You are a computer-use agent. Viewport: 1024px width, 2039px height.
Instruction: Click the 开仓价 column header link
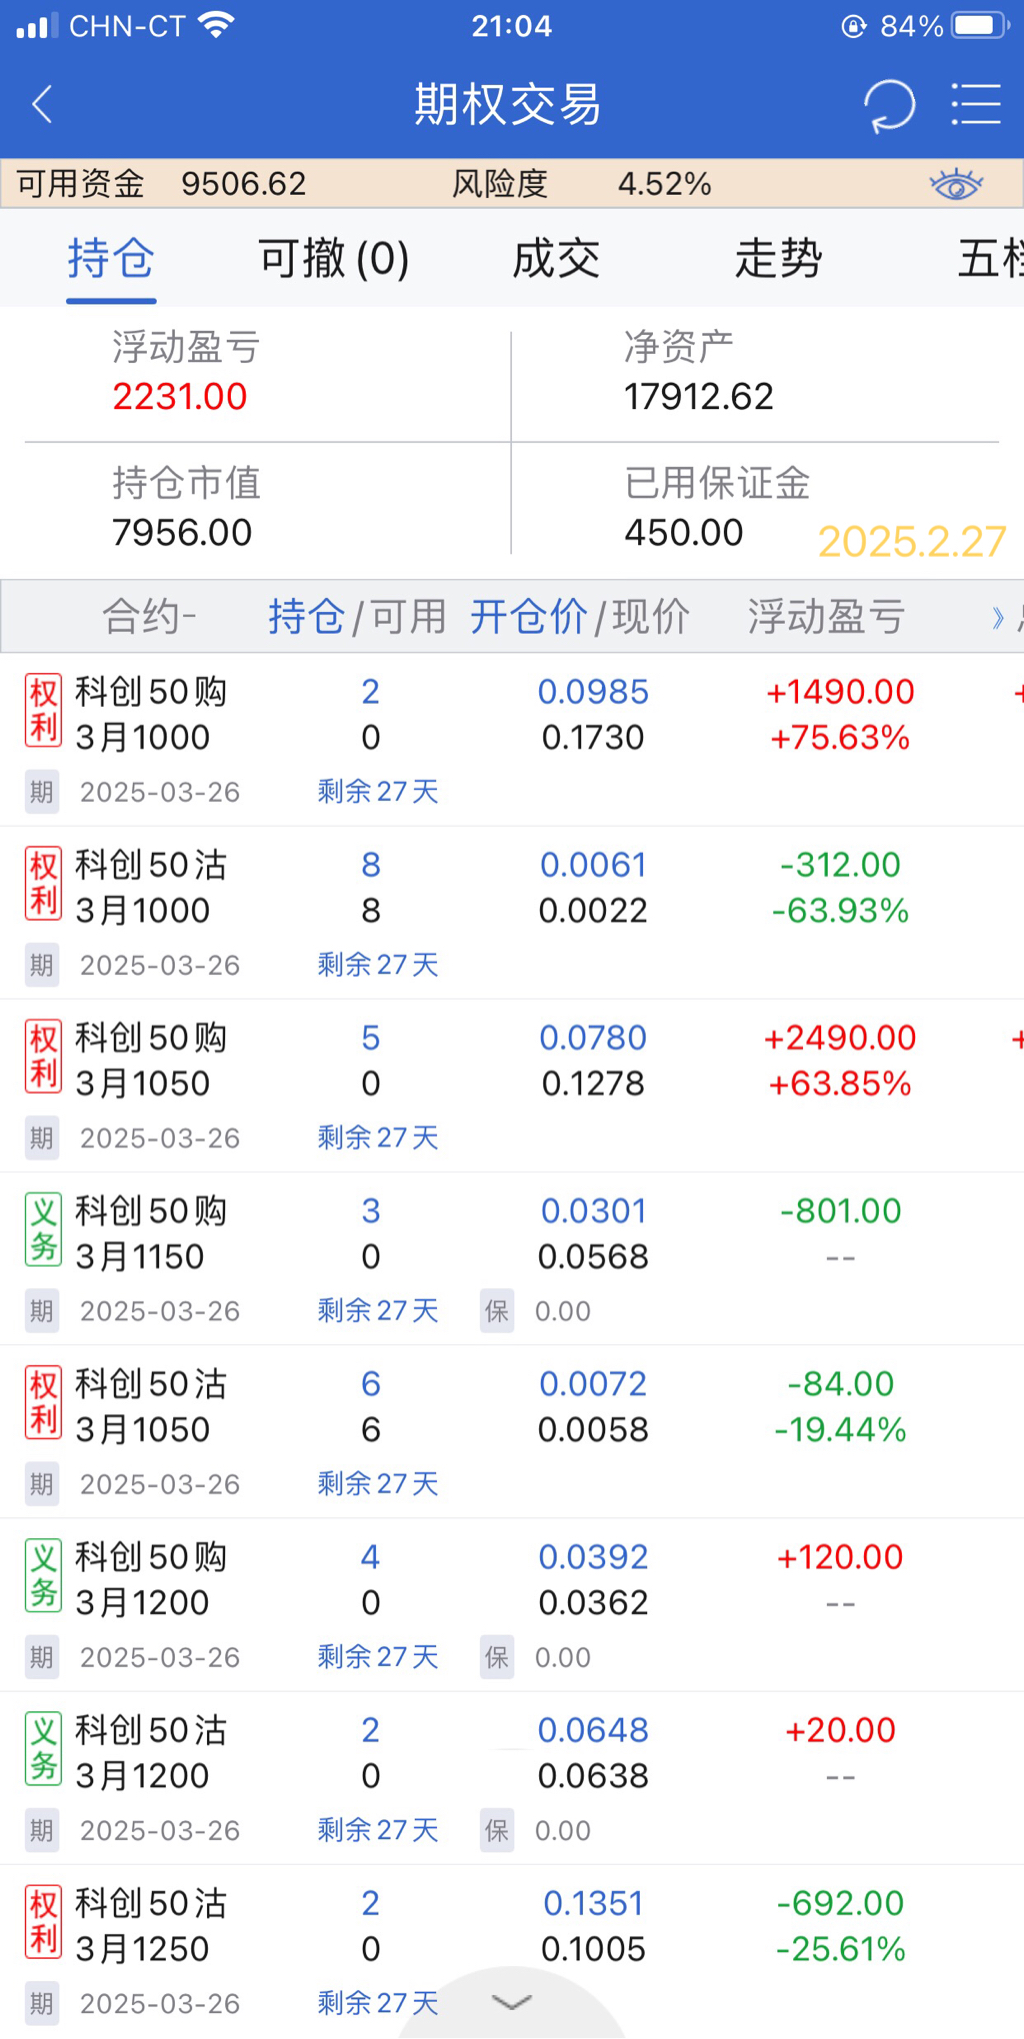[528, 617]
